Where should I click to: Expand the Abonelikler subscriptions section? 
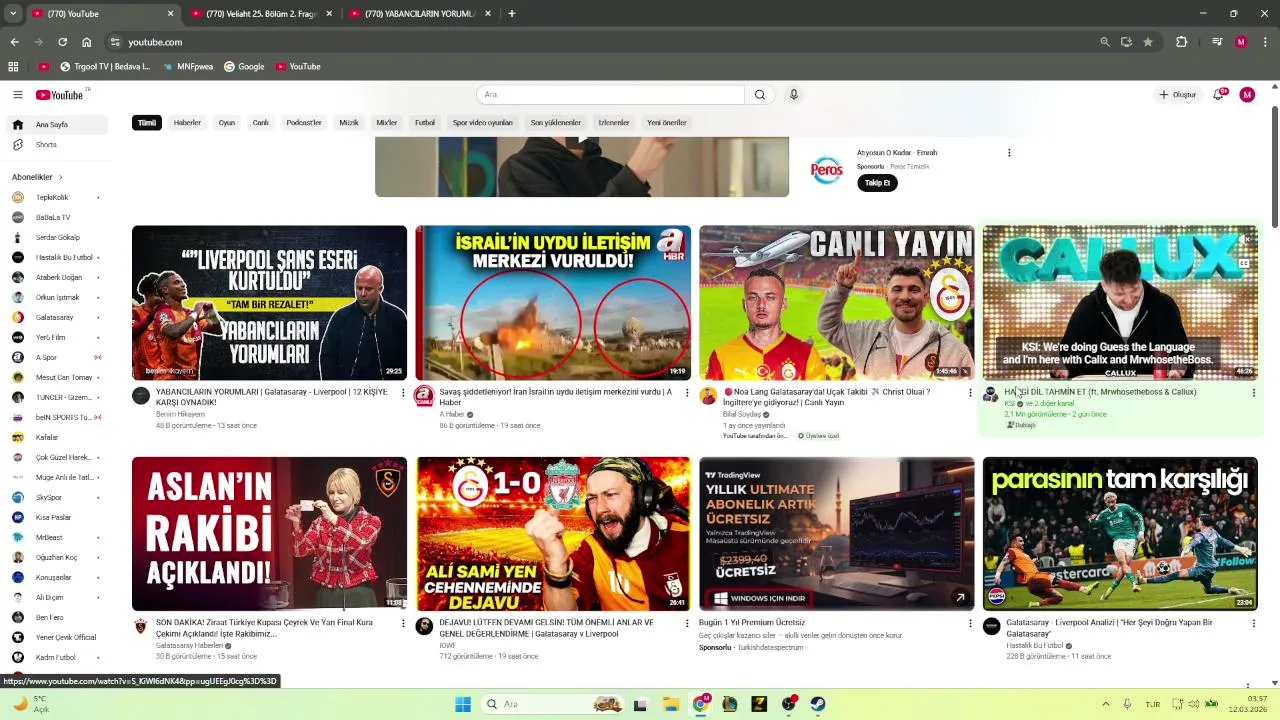(37, 177)
